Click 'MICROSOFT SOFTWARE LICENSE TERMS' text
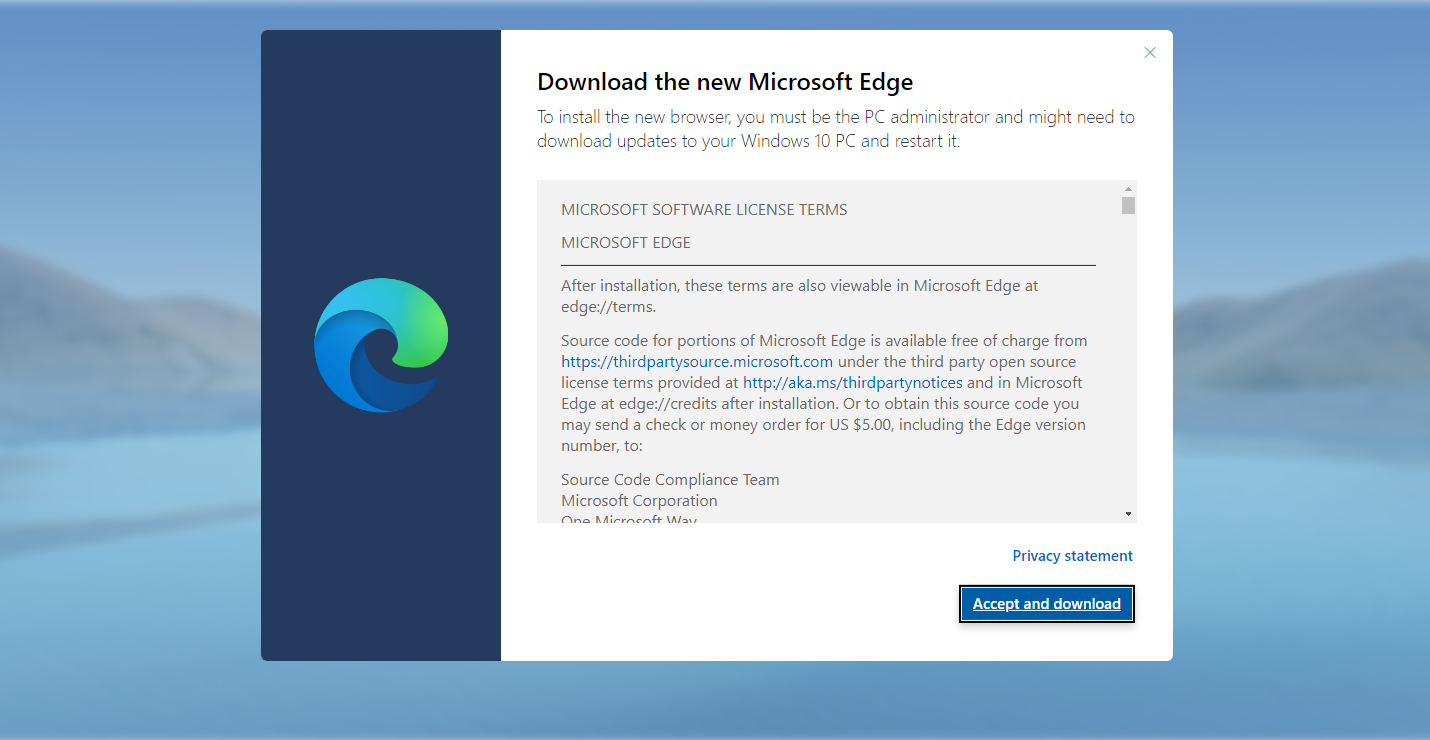 [x=704, y=210]
